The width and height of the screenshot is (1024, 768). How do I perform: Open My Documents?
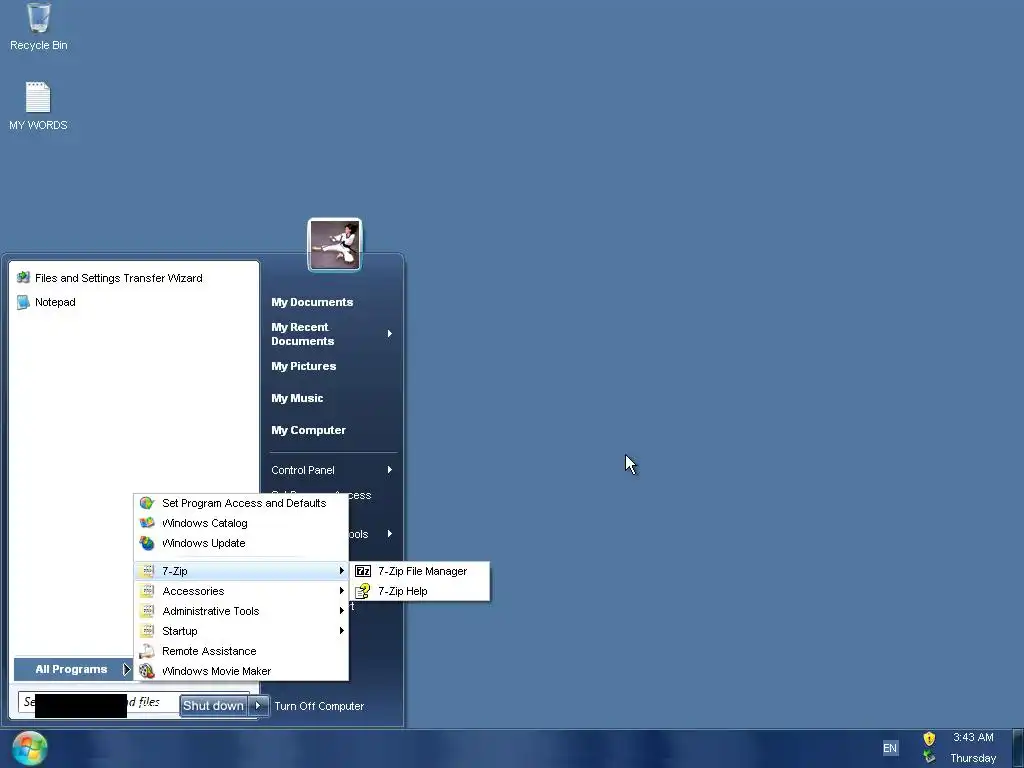click(x=312, y=302)
